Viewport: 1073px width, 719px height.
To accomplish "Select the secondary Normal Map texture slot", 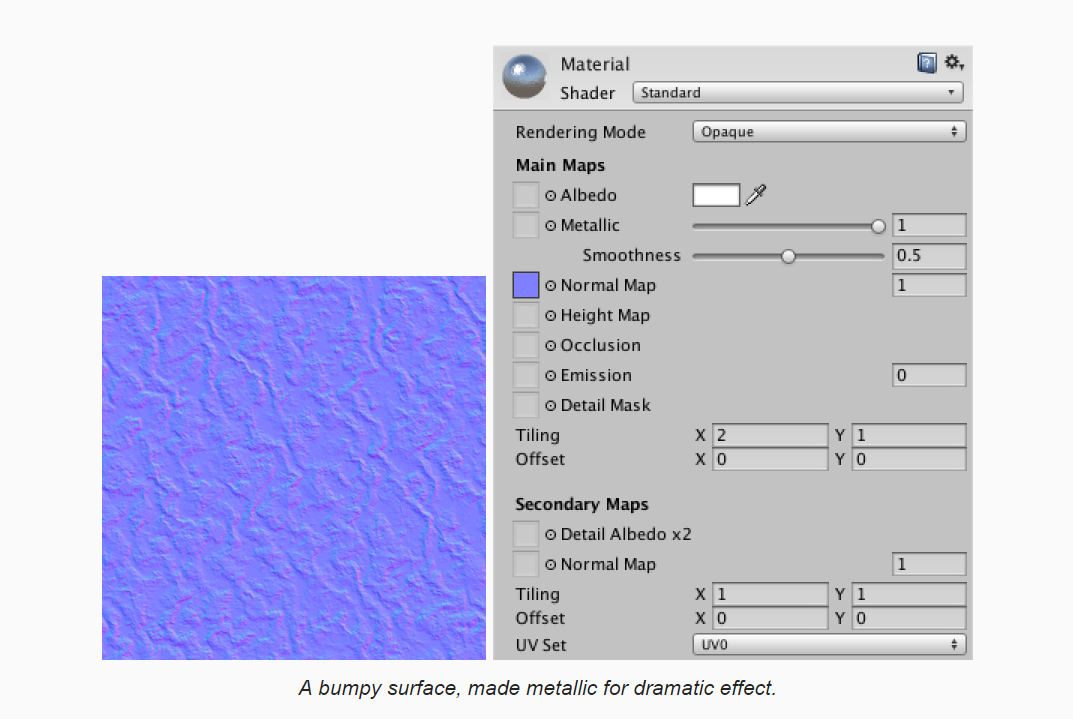I will click(x=526, y=564).
